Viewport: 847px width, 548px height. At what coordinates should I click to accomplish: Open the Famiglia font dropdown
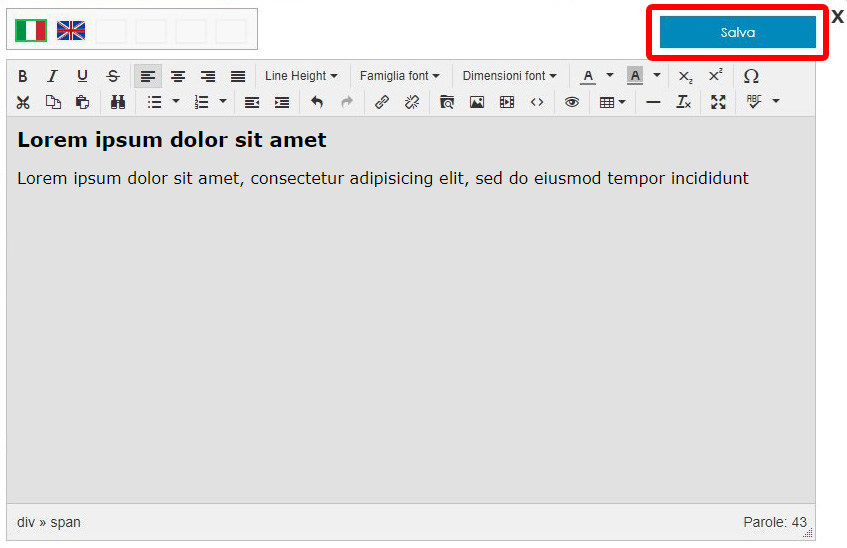(x=399, y=76)
